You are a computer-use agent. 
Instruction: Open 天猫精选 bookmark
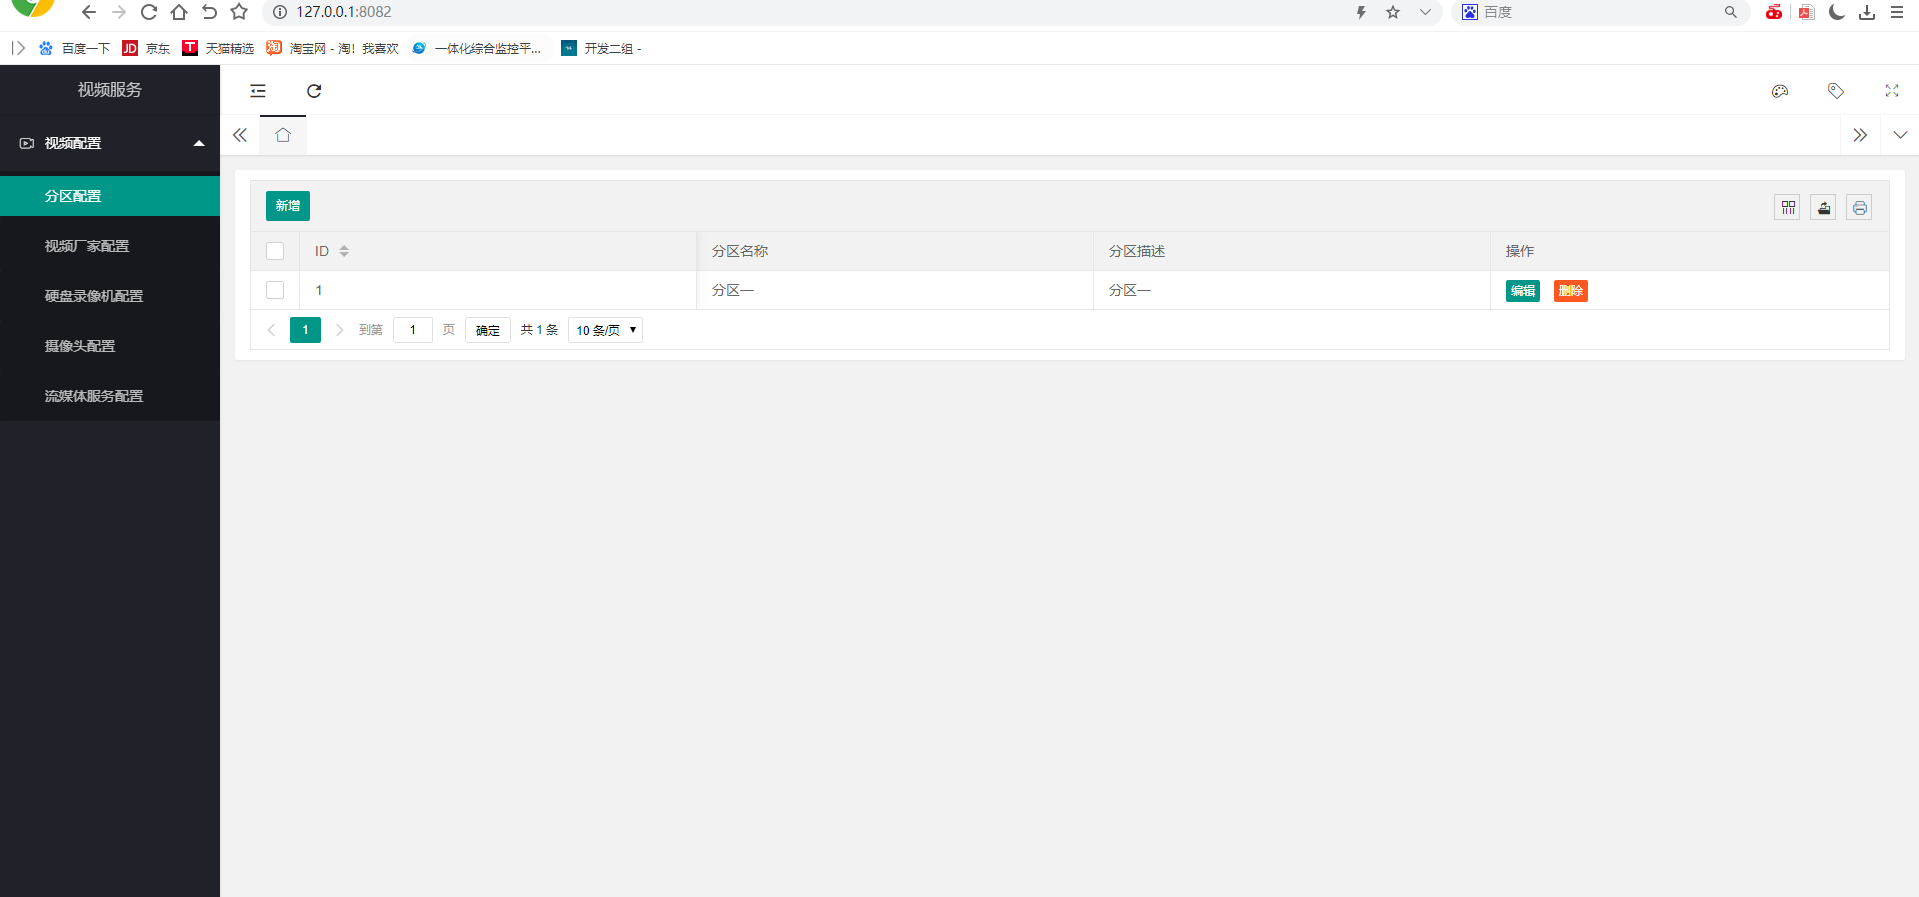(x=218, y=48)
